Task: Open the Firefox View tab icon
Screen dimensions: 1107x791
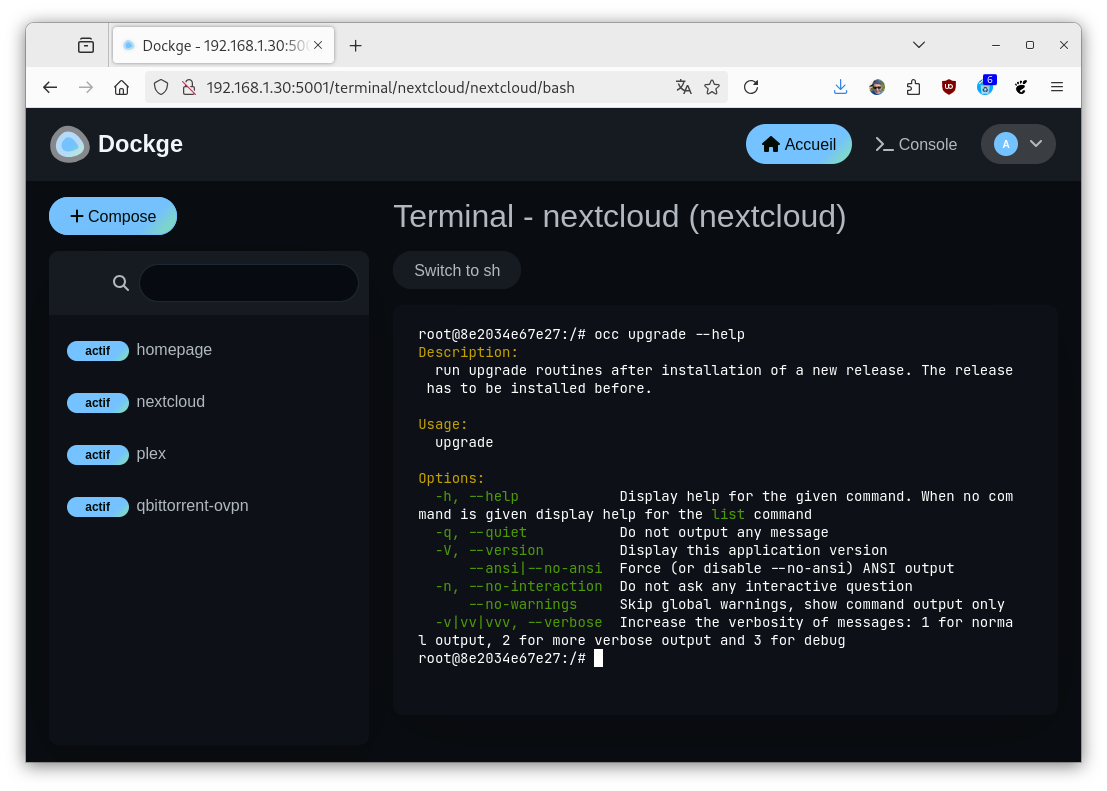Action: tap(86, 45)
